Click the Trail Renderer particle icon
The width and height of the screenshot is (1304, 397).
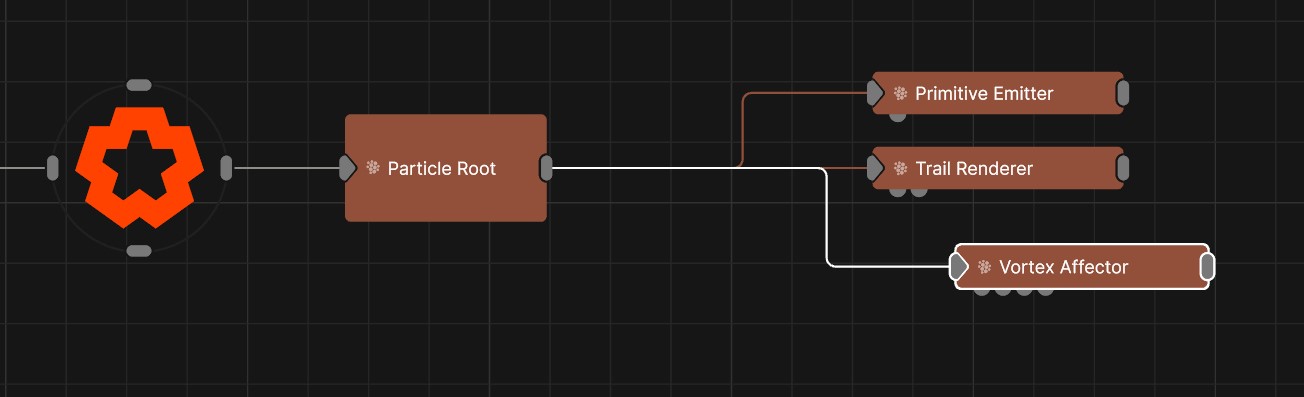pyautogui.click(x=901, y=168)
